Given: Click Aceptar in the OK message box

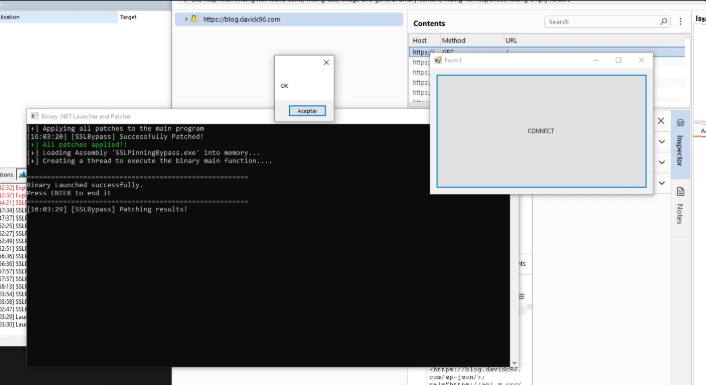Looking at the screenshot, I should tap(307, 111).
